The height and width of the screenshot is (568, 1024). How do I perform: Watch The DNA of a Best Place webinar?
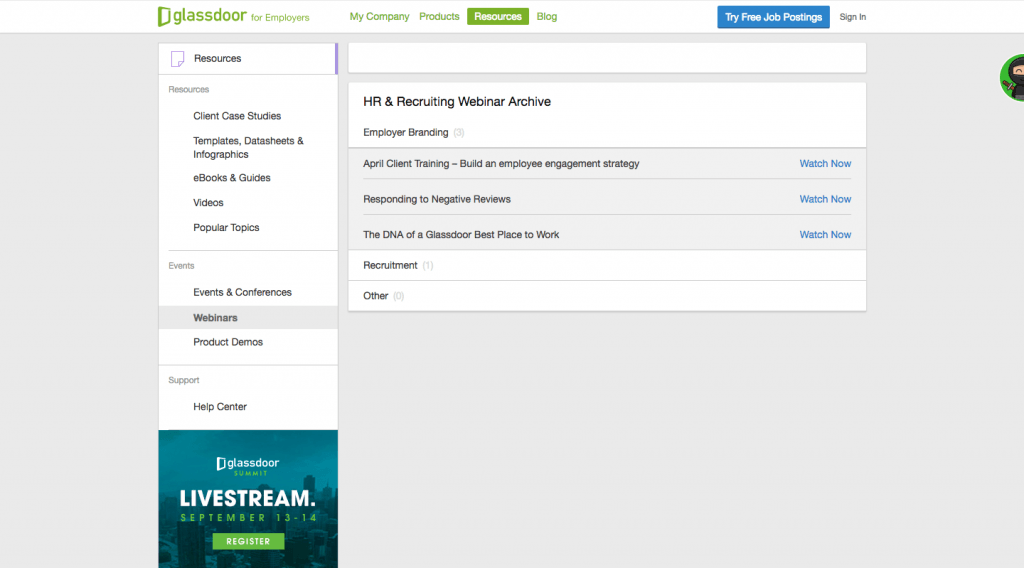825,235
